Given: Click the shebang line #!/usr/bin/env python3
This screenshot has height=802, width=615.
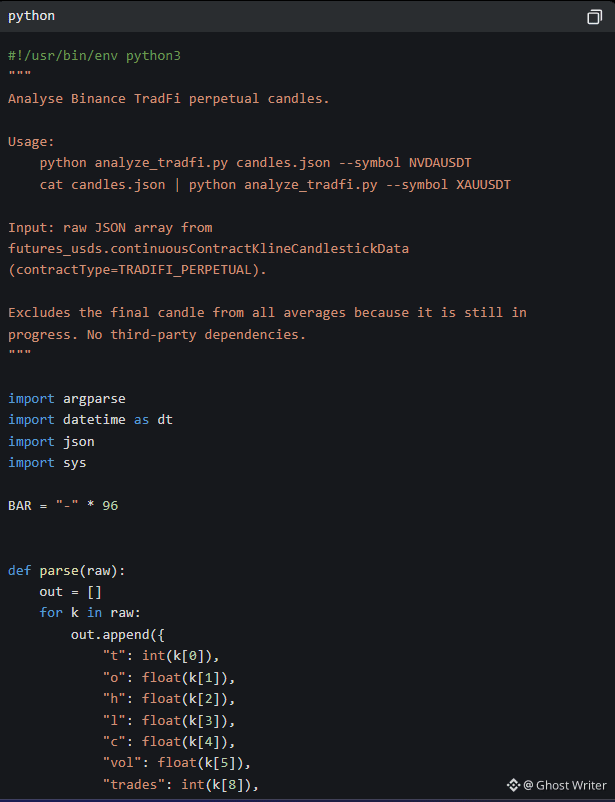Looking at the screenshot, I should point(94,55).
